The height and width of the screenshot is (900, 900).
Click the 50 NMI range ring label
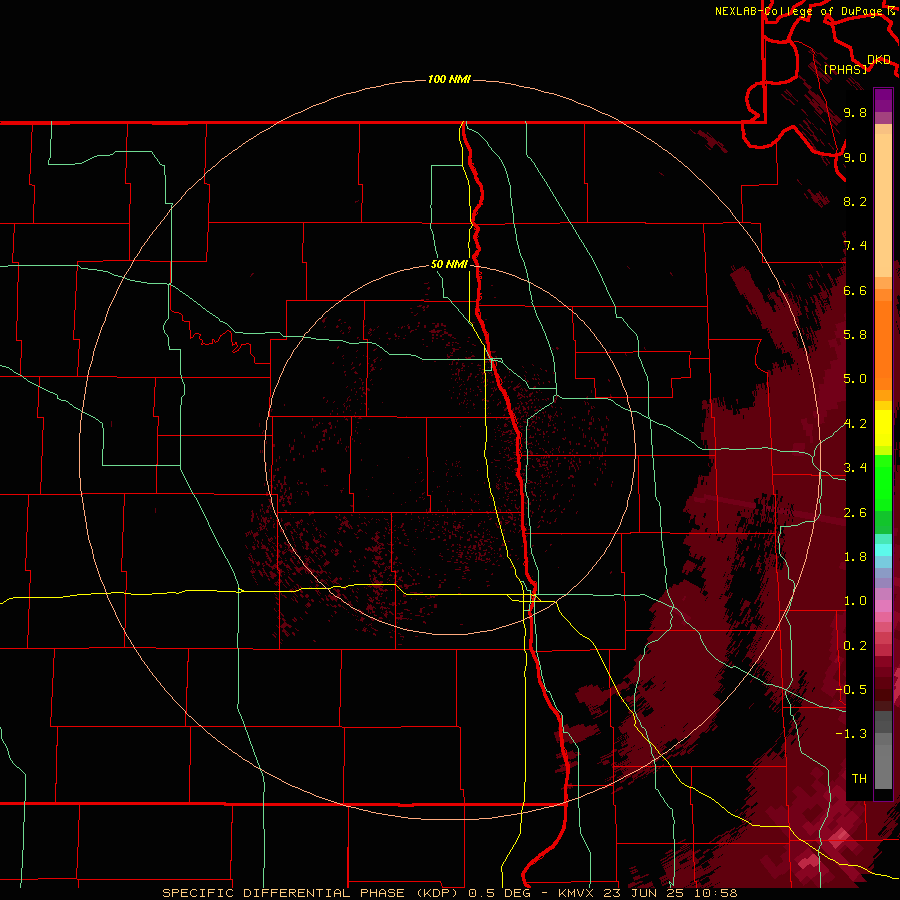pyautogui.click(x=449, y=264)
